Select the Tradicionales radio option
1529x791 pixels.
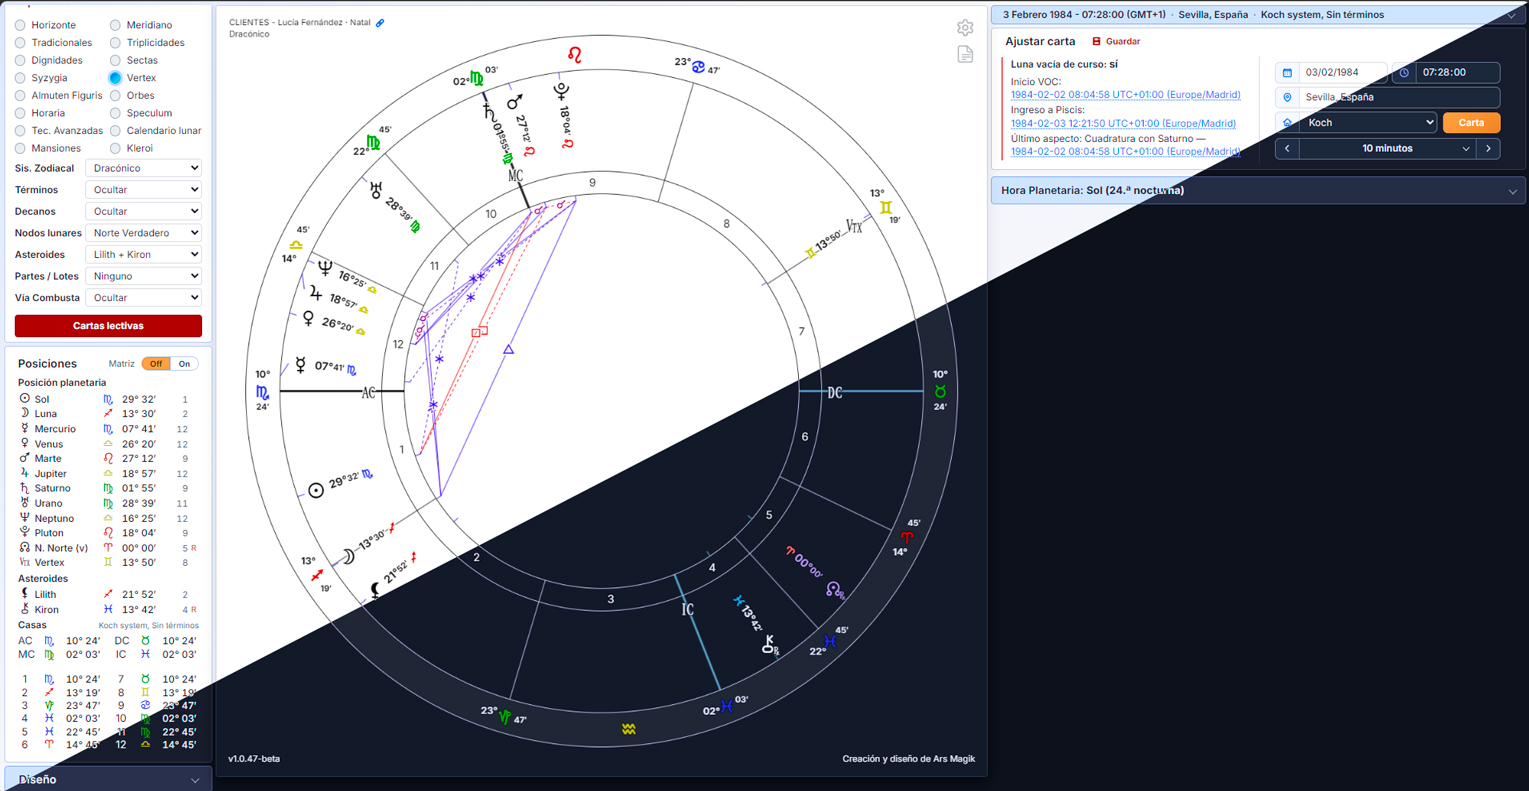tap(20, 43)
